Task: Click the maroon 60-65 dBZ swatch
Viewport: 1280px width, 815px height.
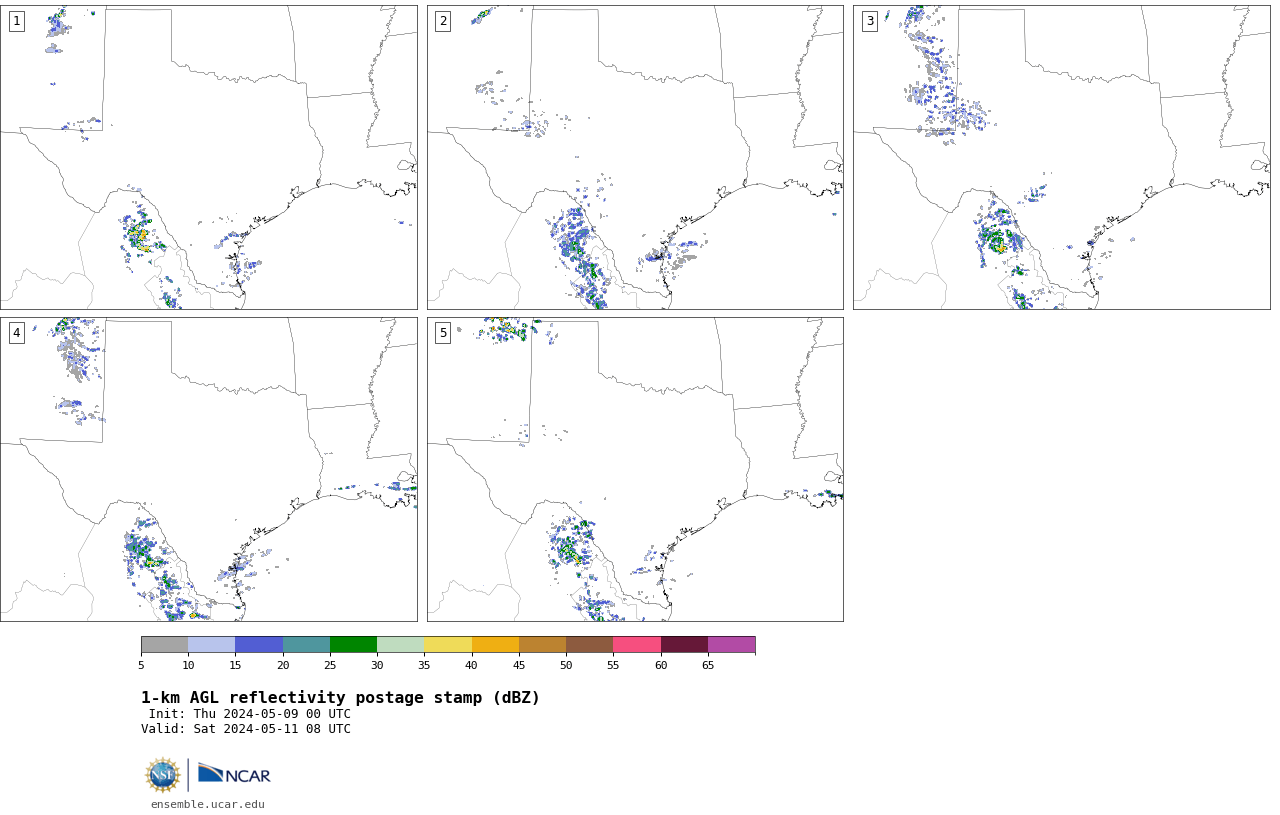Action: (684, 644)
